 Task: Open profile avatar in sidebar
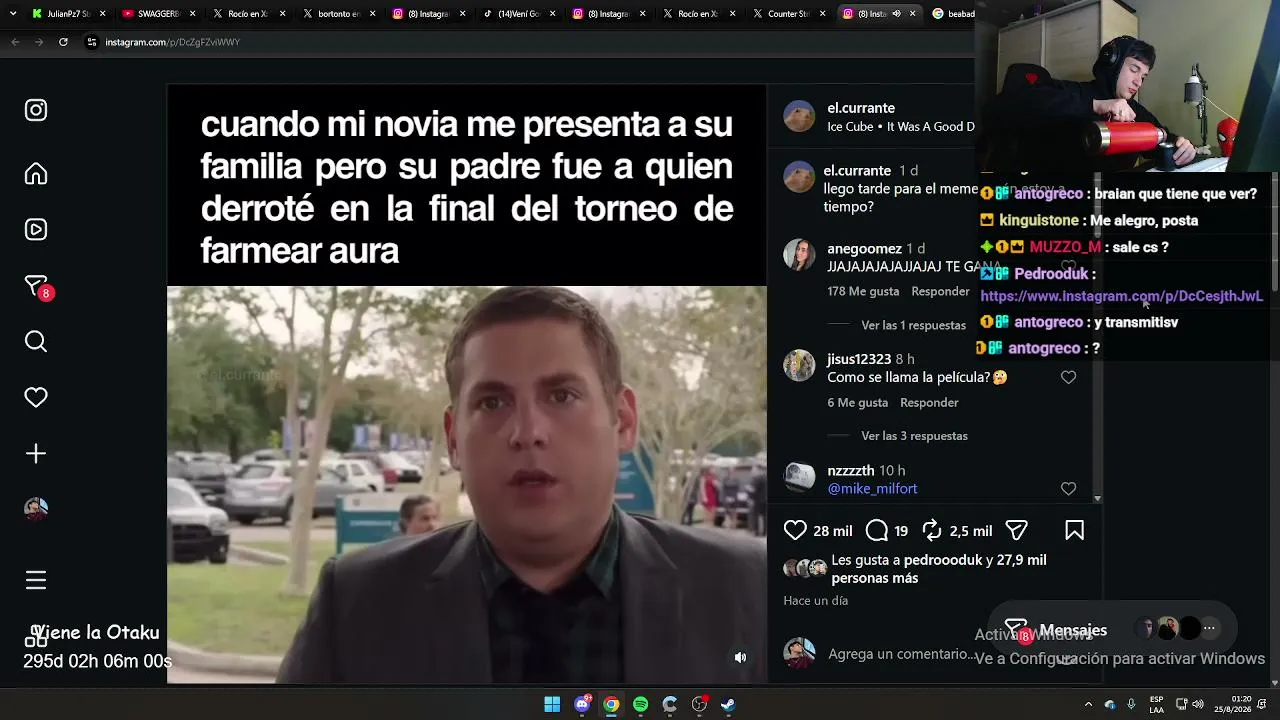coord(36,509)
